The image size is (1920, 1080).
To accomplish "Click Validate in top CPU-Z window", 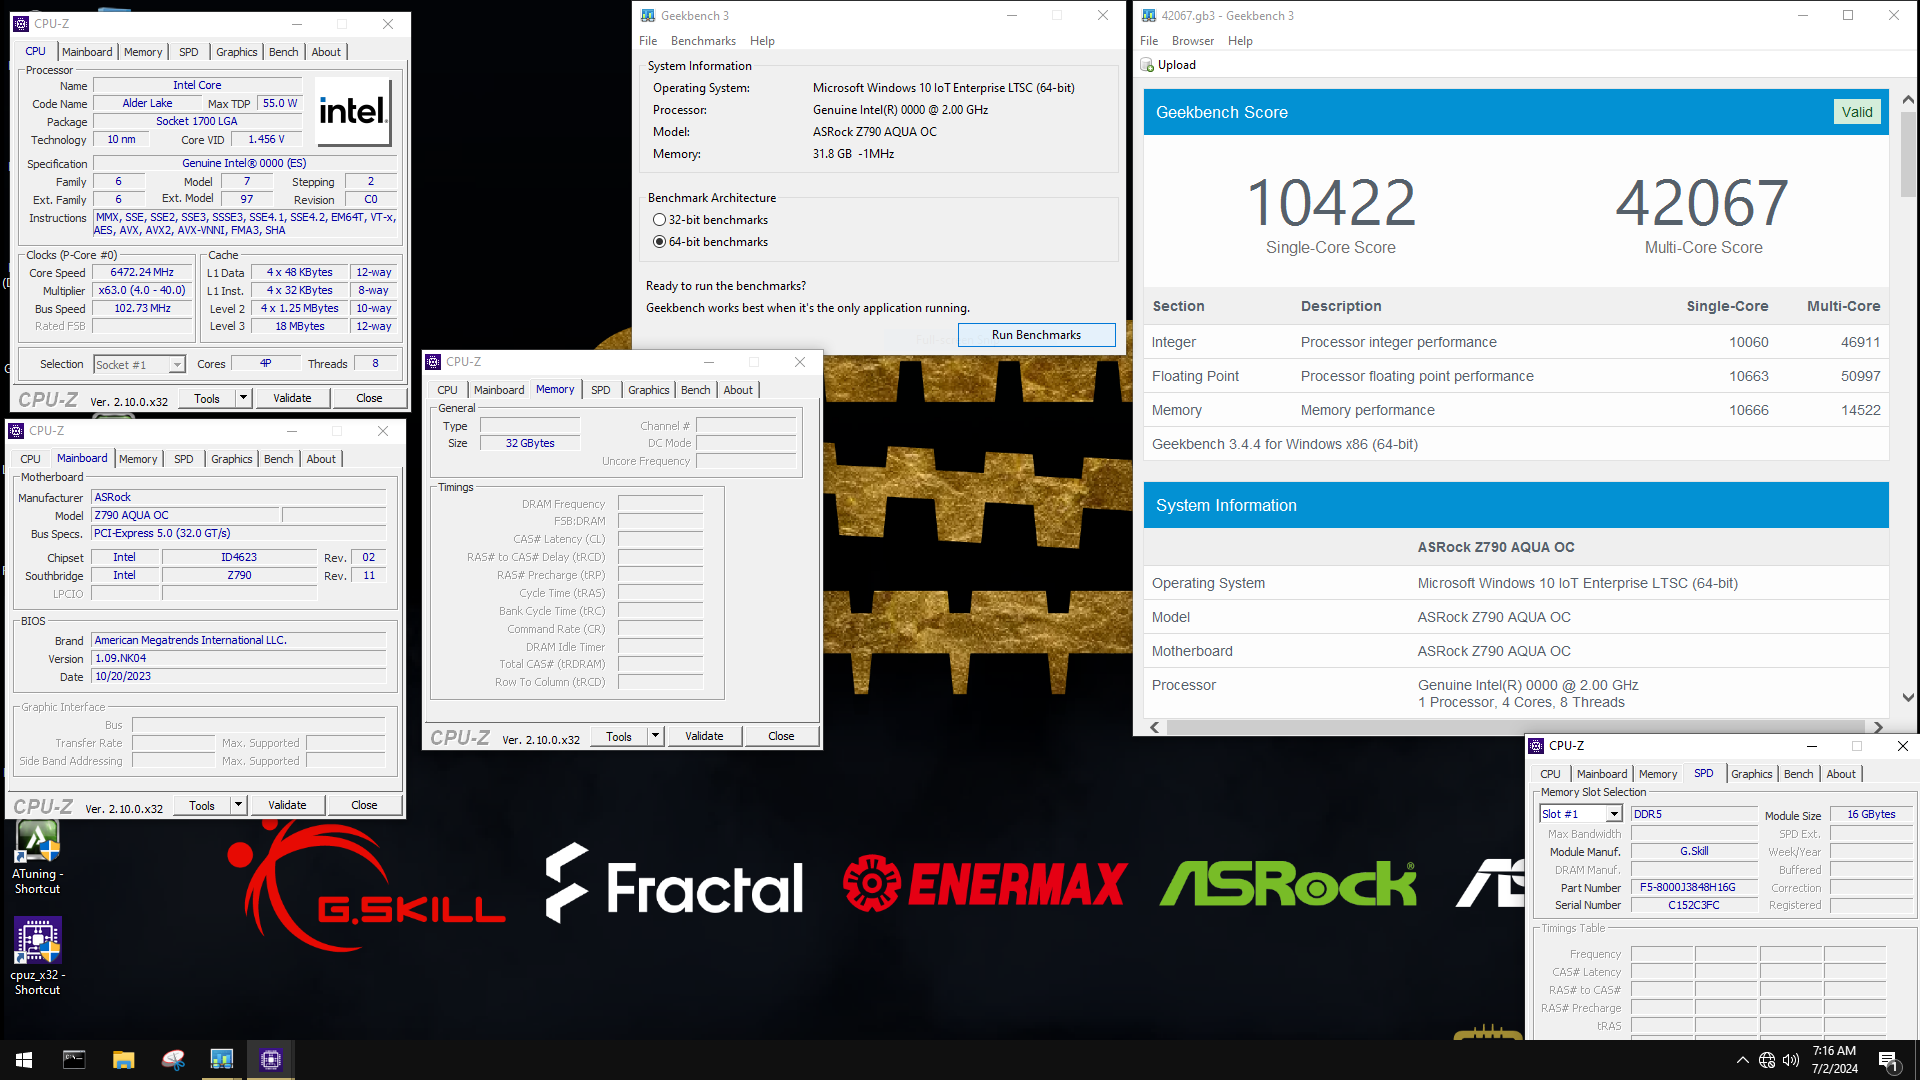I will (292, 398).
